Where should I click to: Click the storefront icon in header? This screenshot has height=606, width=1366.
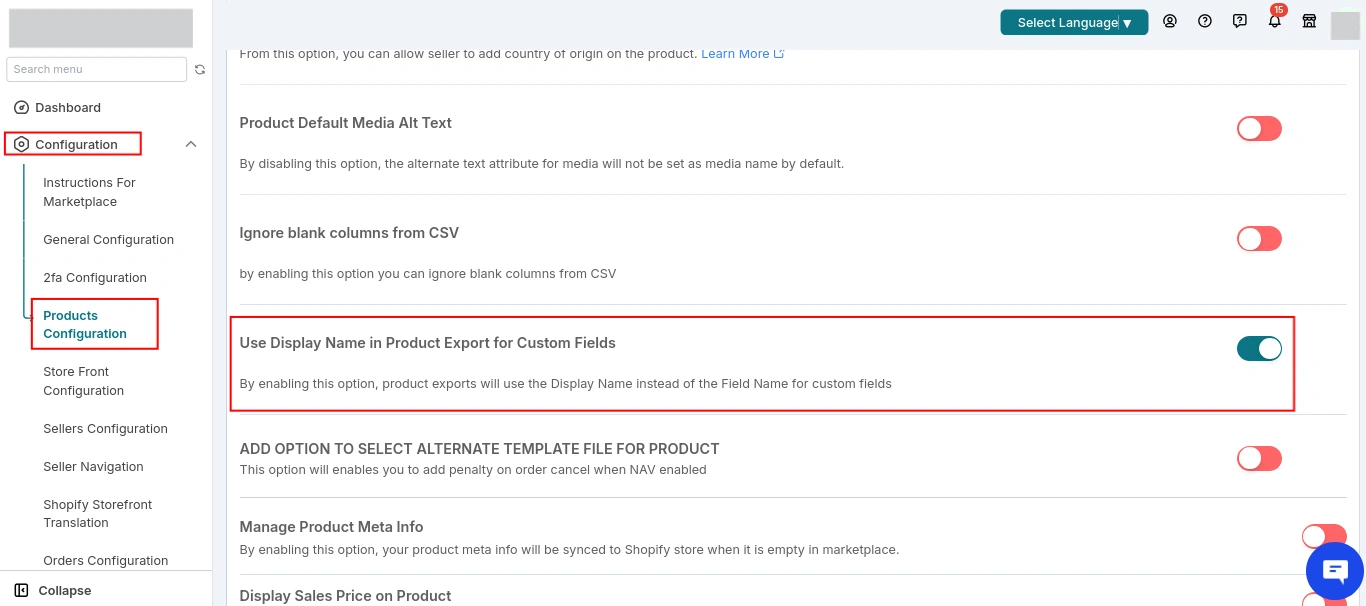[x=1309, y=21]
